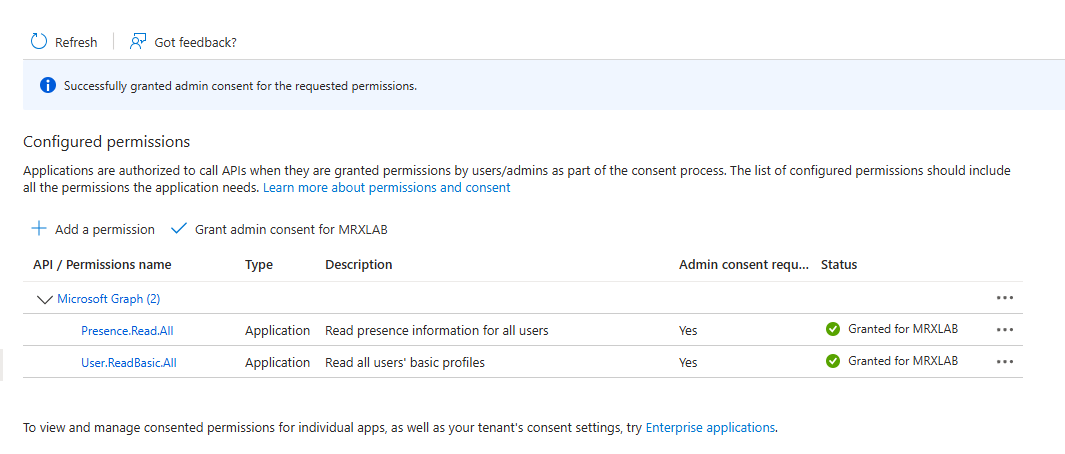Select Application type cell in User.ReadBasic.All row
The height and width of the screenshot is (454, 1065).
pos(277,363)
